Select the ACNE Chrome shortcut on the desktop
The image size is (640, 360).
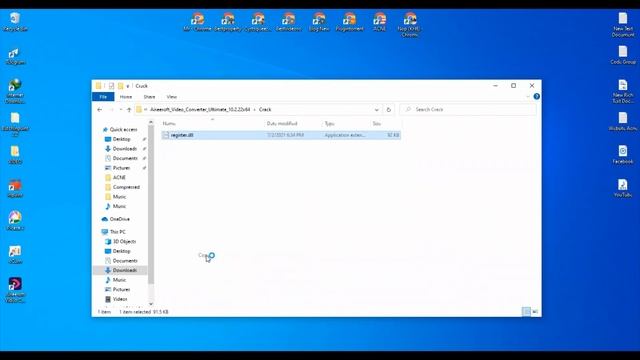tap(380, 22)
